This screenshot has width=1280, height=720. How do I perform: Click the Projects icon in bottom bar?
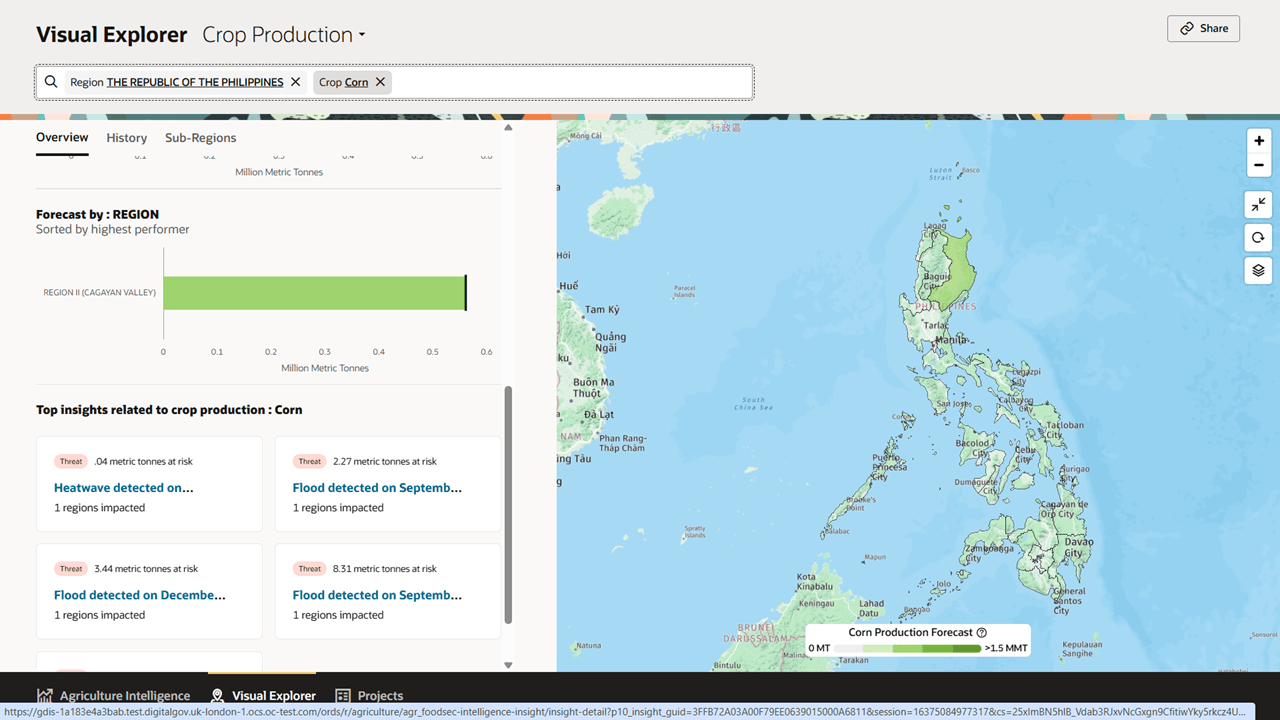click(x=342, y=694)
